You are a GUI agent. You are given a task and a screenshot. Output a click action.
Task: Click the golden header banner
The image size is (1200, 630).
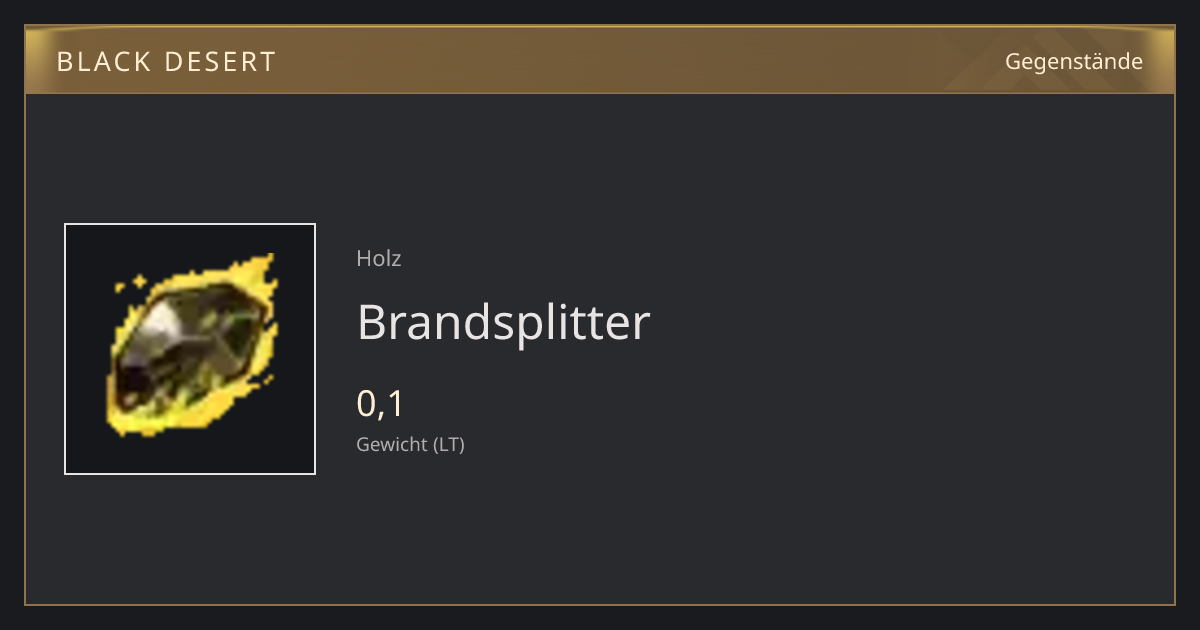click(600, 61)
